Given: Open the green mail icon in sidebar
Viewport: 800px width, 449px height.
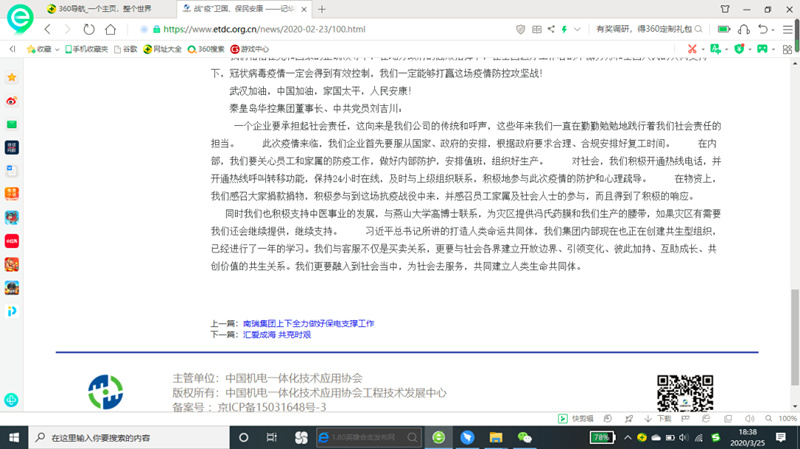Looking at the screenshot, I should [12, 124].
